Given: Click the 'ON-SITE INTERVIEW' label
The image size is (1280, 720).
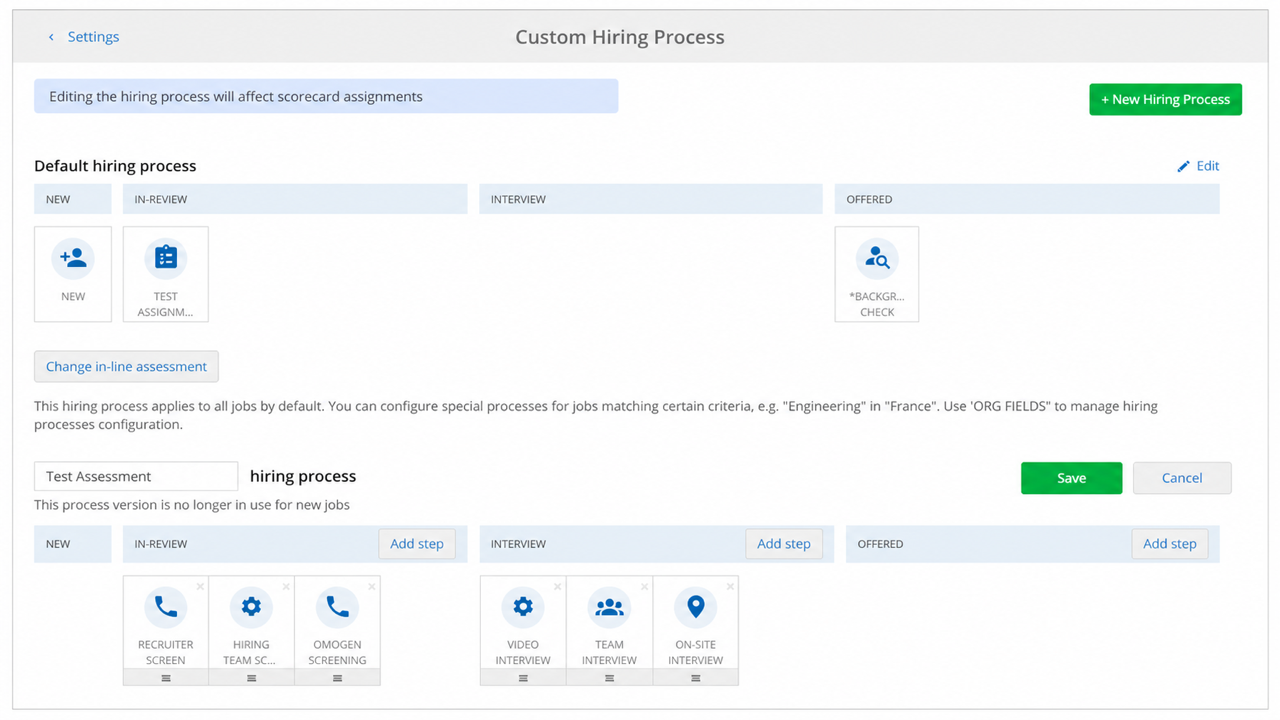Looking at the screenshot, I should 696,652.
